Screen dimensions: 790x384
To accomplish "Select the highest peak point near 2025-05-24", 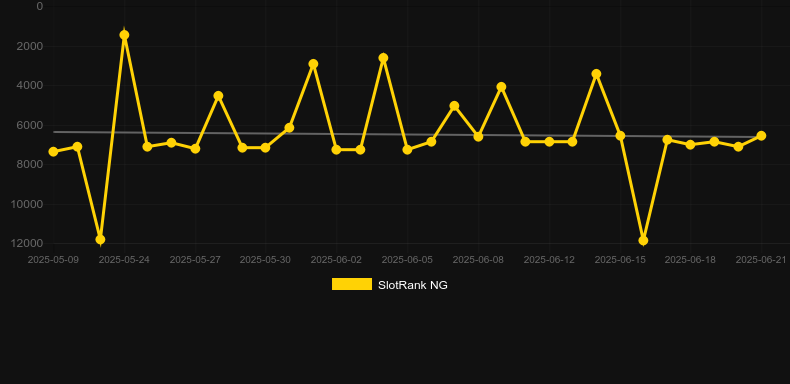I will coord(124,35).
